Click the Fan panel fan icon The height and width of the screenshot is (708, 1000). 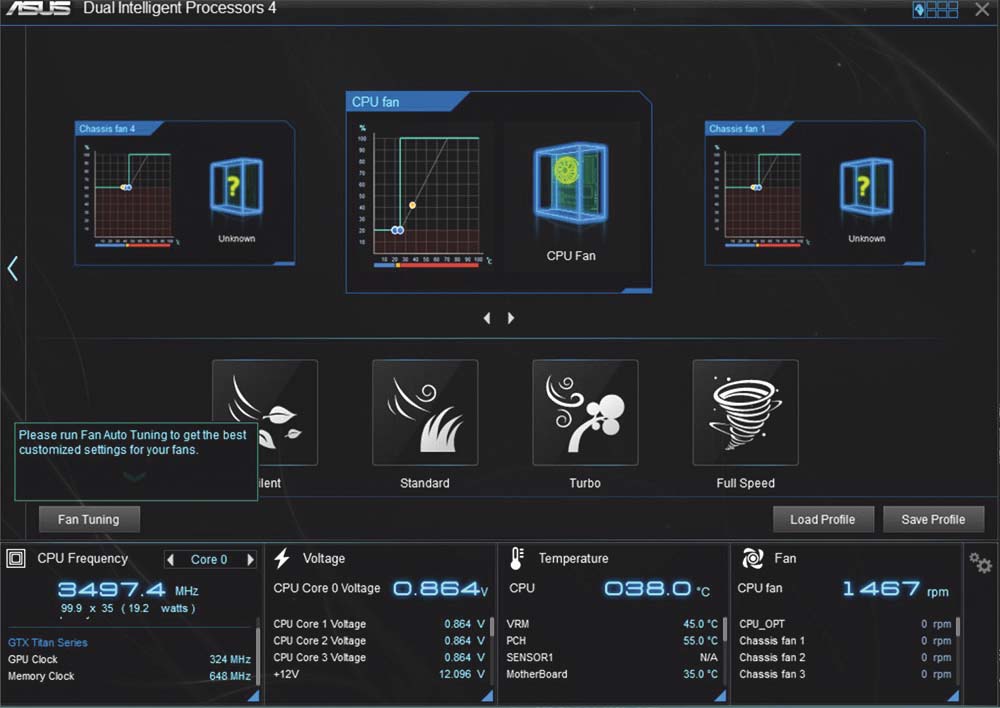point(753,558)
